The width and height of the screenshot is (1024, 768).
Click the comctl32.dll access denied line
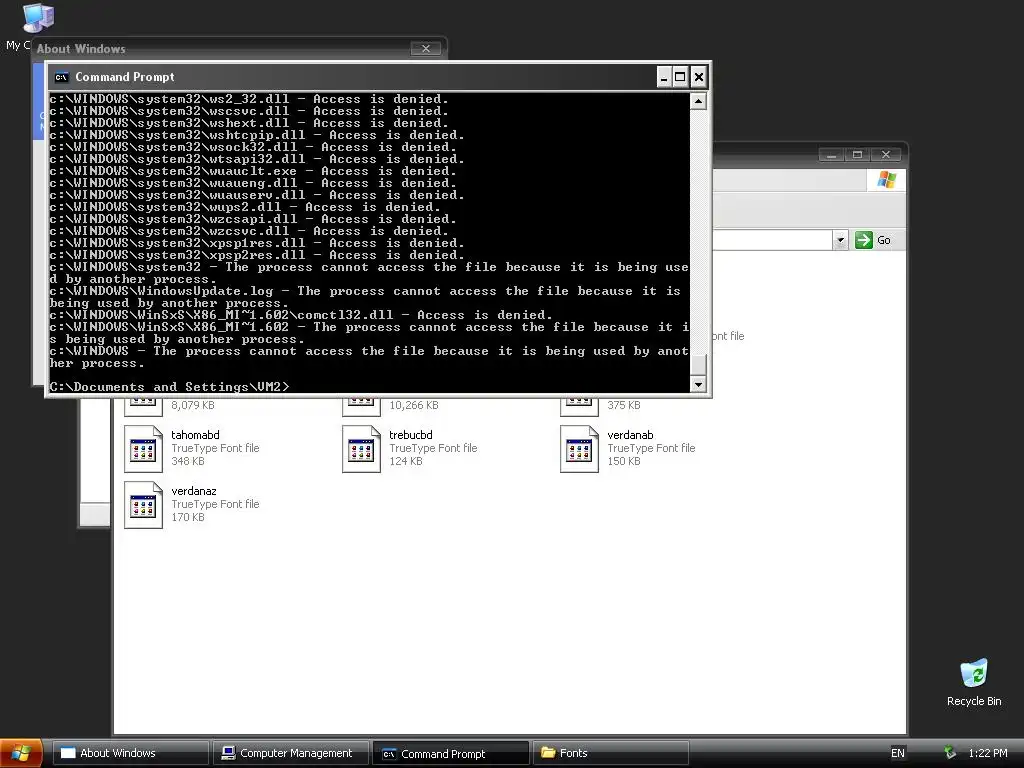(x=301, y=315)
